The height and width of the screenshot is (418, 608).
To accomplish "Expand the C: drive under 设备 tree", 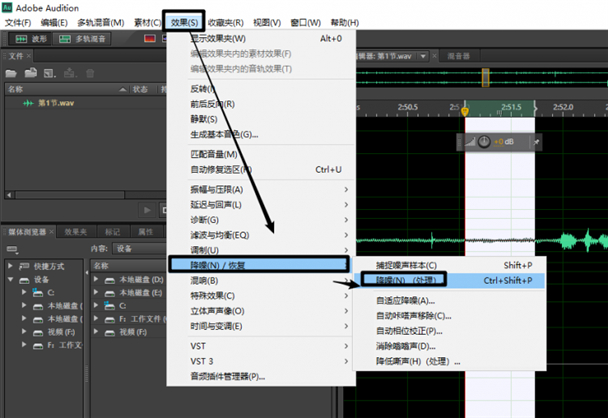I will pyautogui.click(x=24, y=292).
